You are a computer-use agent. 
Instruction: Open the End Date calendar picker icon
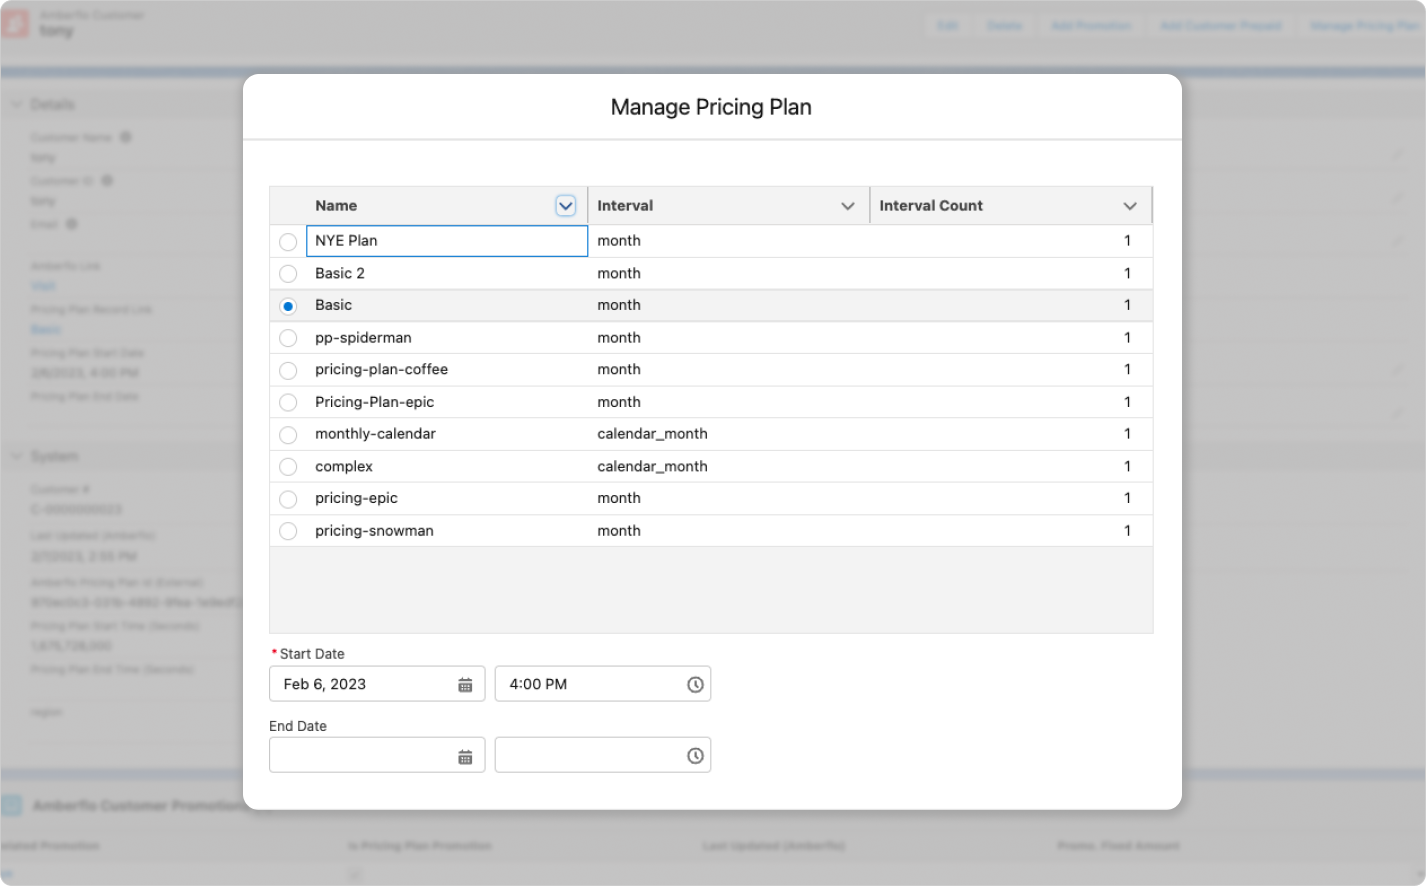[x=465, y=757]
